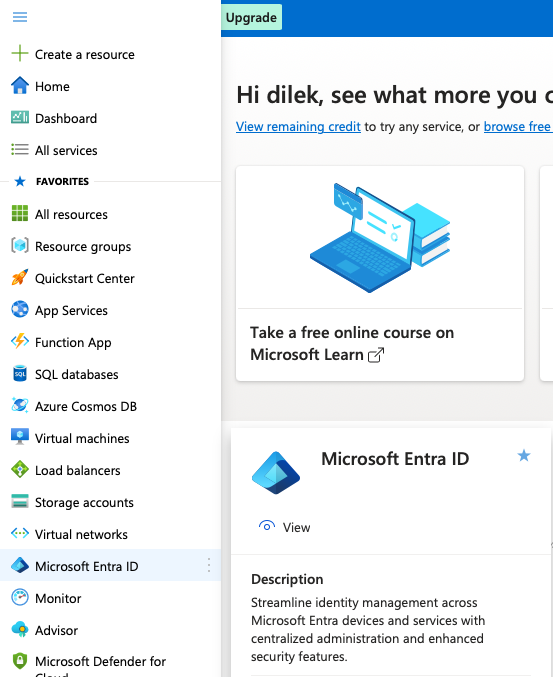Select the Storage accounts label
553x677 pixels.
pyautogui.click(x=84, y=503)
